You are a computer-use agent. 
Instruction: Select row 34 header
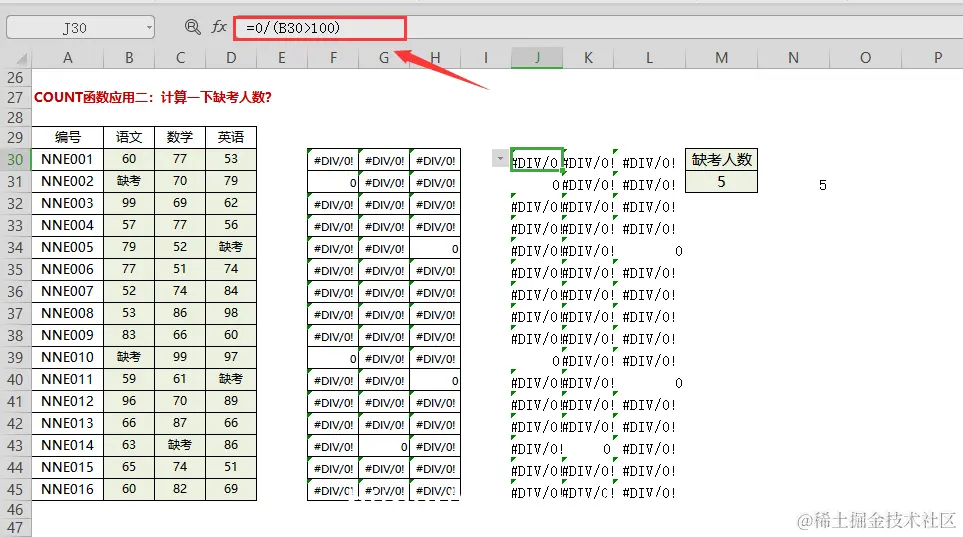15,248
